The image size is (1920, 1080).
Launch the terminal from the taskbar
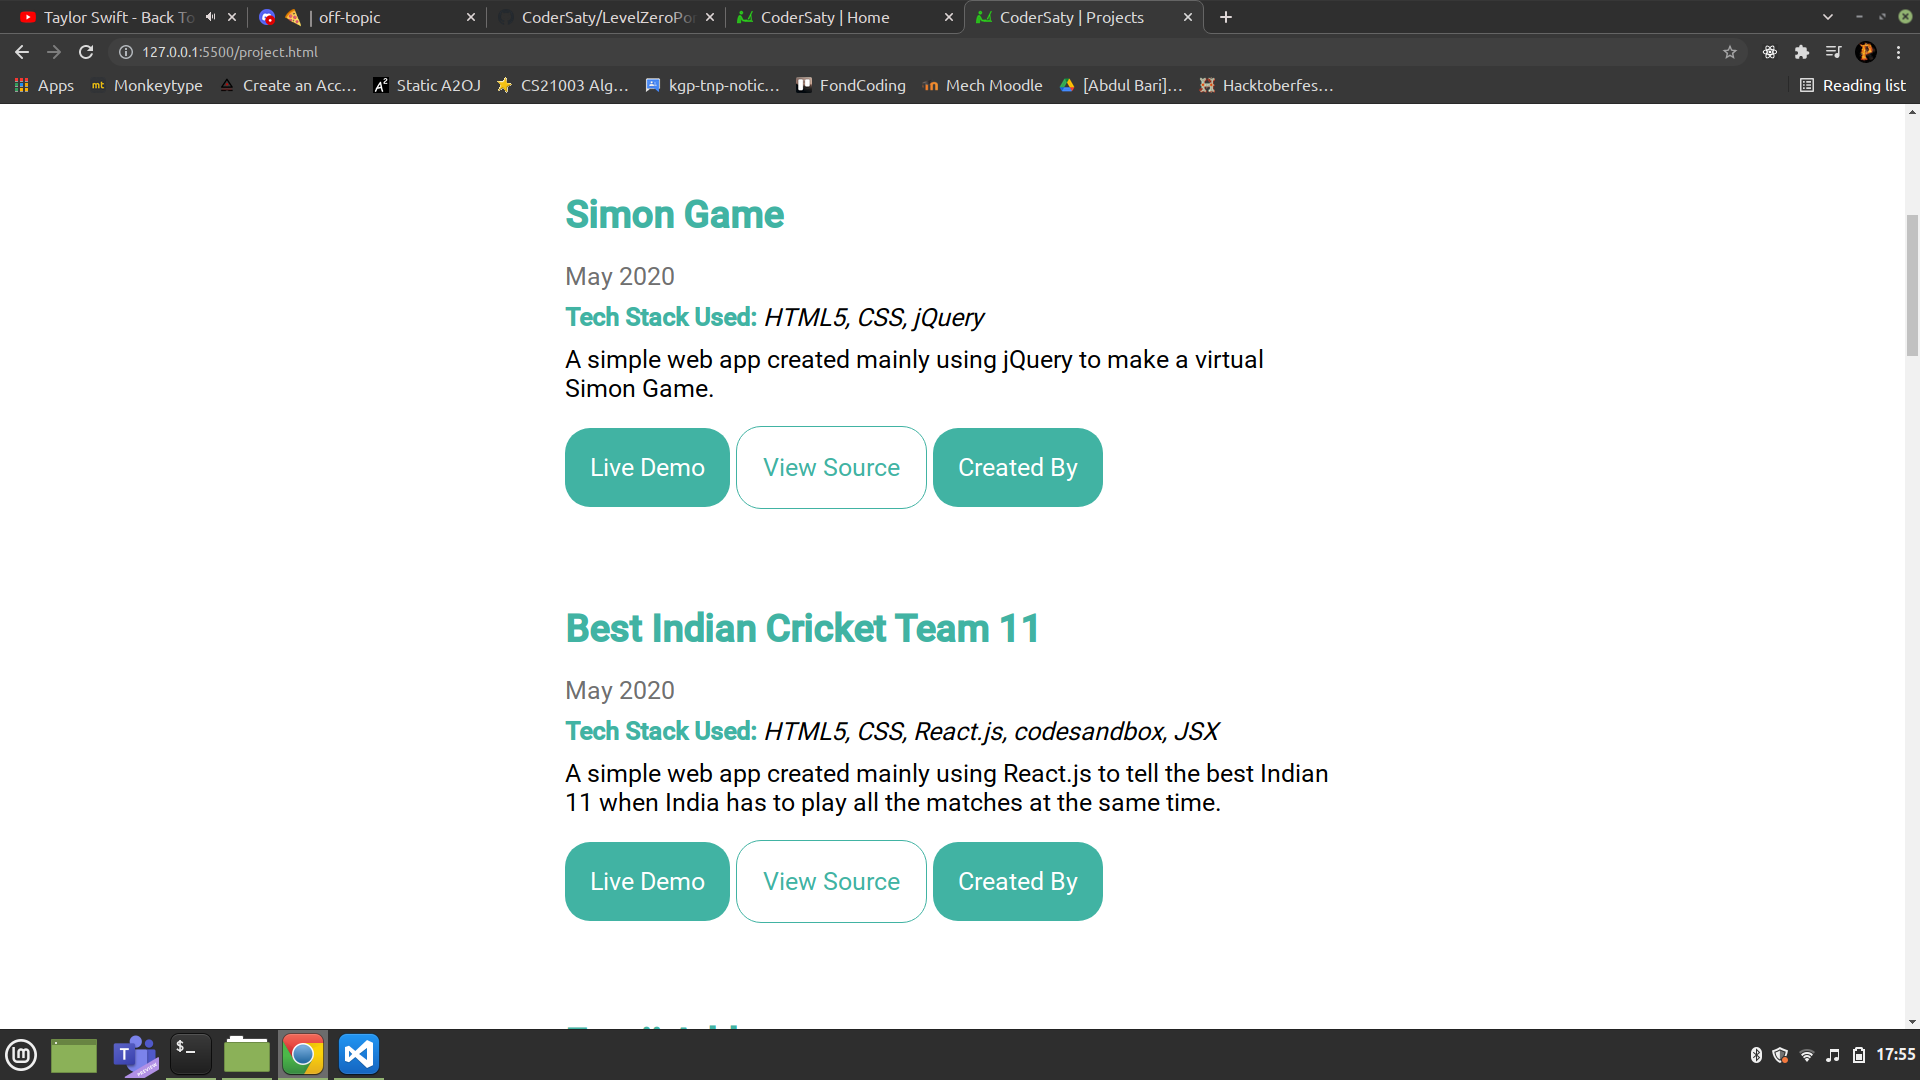click(190, 1054)
